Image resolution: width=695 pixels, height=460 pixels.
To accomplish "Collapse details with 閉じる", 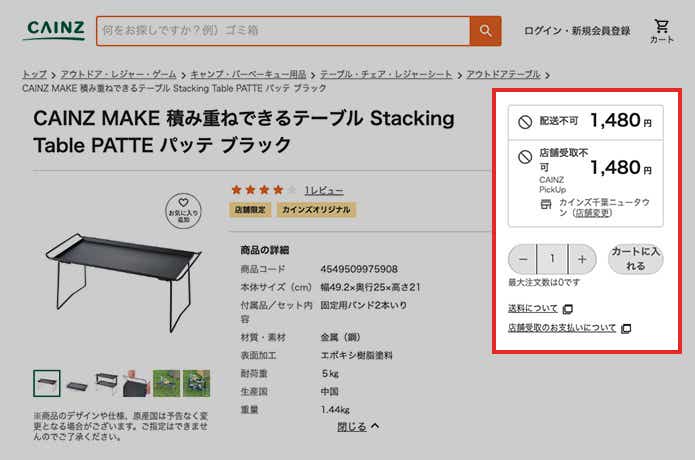I will [358, 426].
